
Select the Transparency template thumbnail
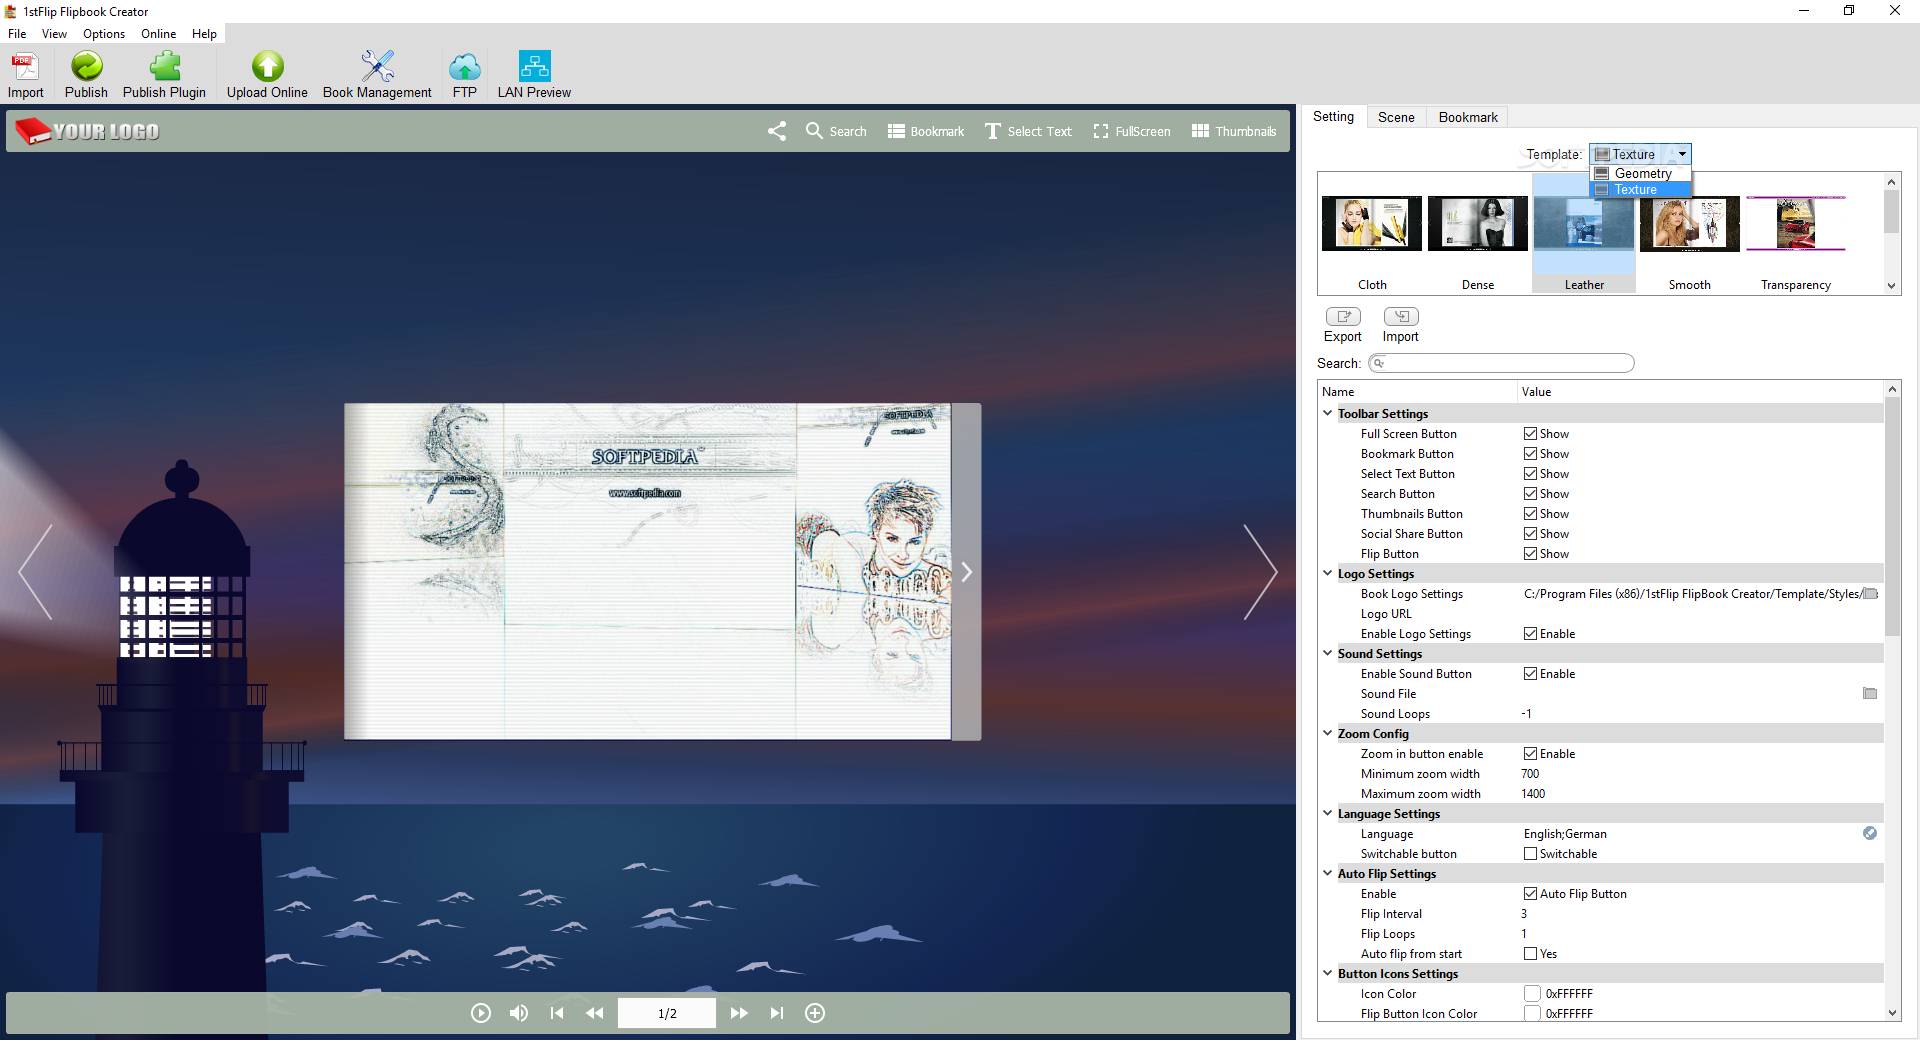click(1795, 233)
